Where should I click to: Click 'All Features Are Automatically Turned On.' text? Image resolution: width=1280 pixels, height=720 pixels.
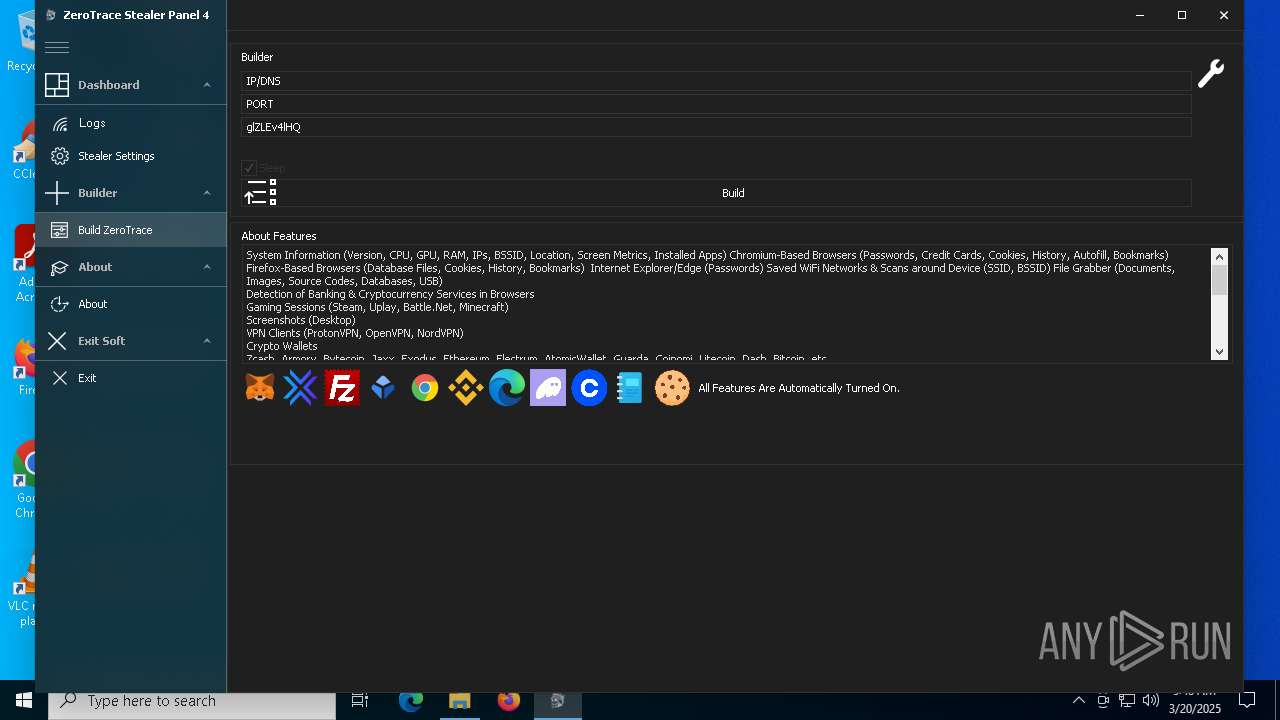coord(799,388)
